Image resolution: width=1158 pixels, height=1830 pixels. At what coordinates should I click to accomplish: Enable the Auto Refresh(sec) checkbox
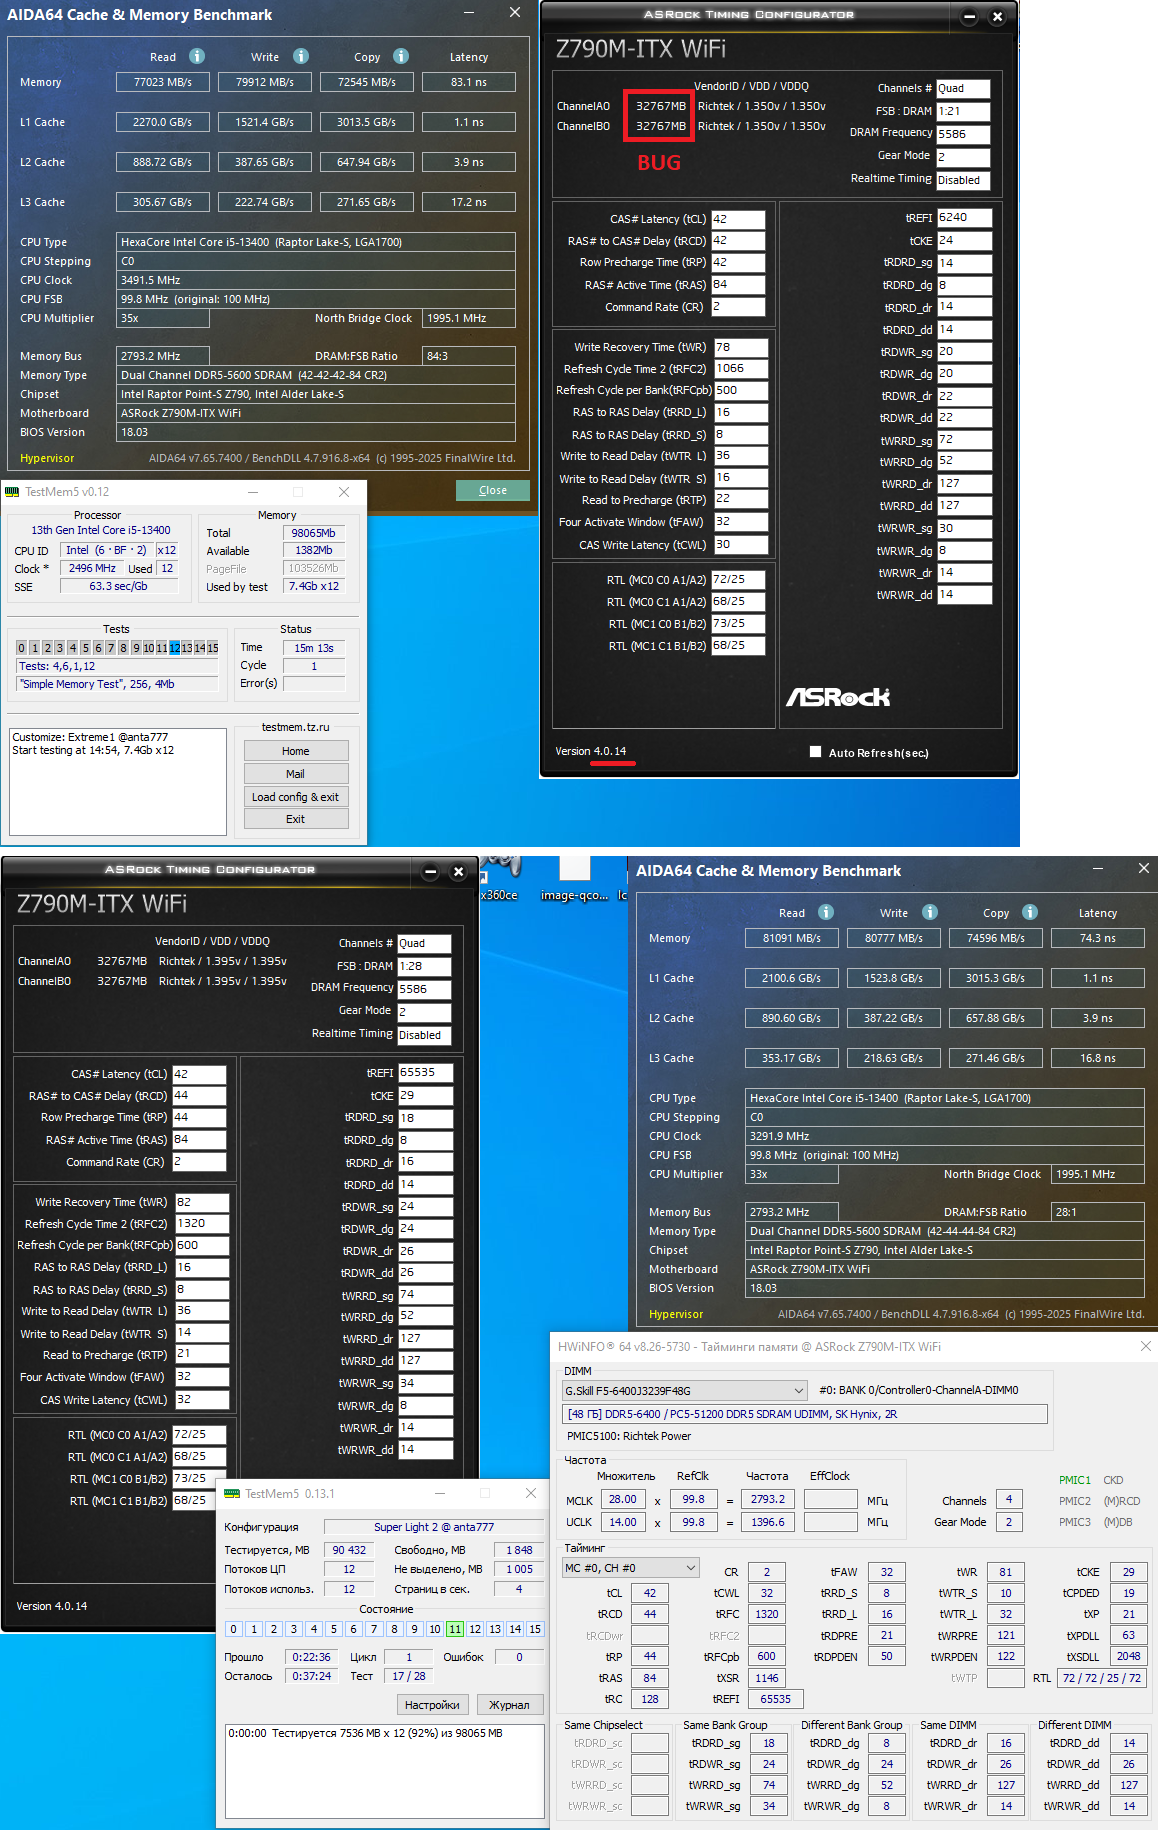pos(815,752)
